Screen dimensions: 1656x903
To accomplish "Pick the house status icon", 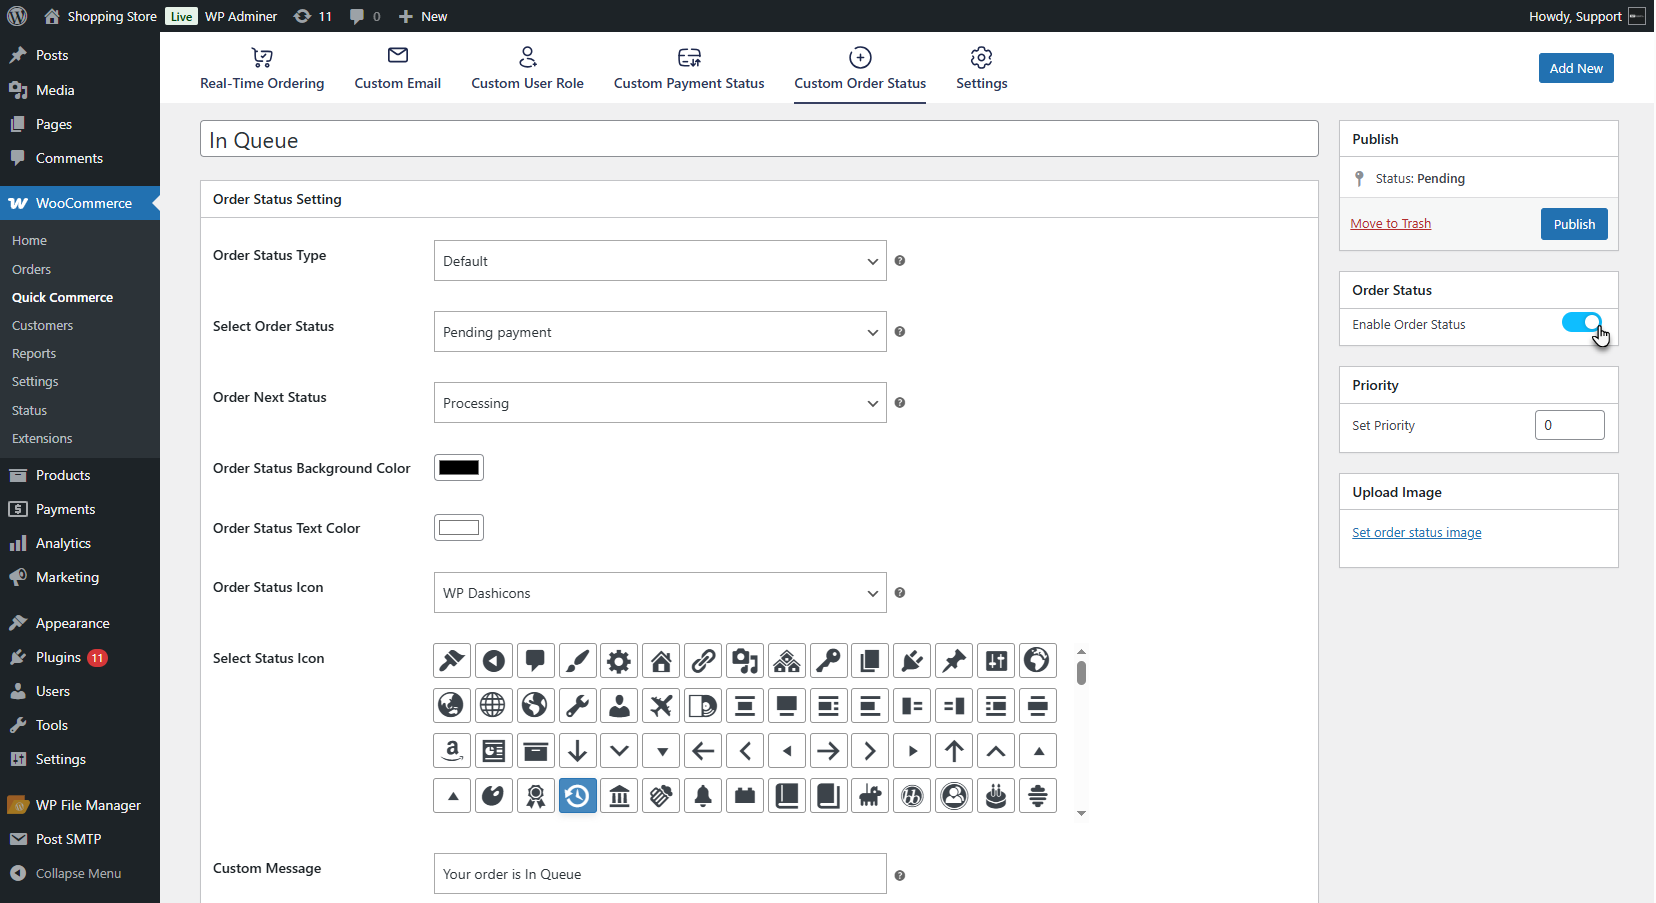I will [661, 661].
